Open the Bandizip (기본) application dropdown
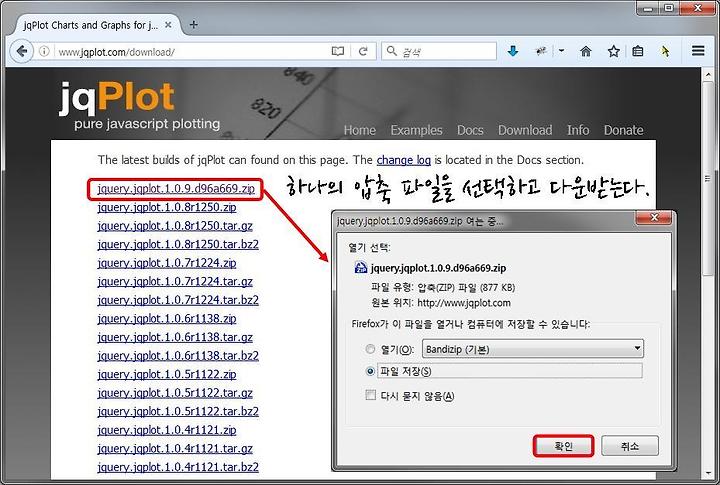This screenshot has height=485, width=720. pyautogui.click(x=533, y=349)
